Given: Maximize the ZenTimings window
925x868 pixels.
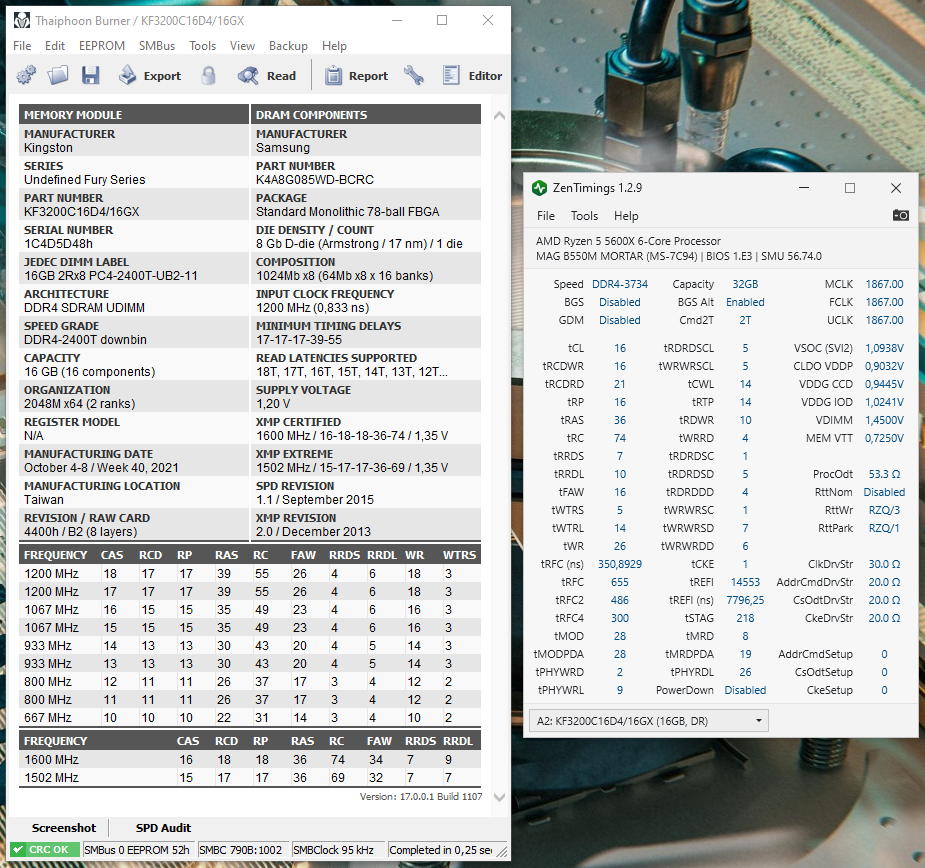Looking at the screenshot, I should coord(849,188).
